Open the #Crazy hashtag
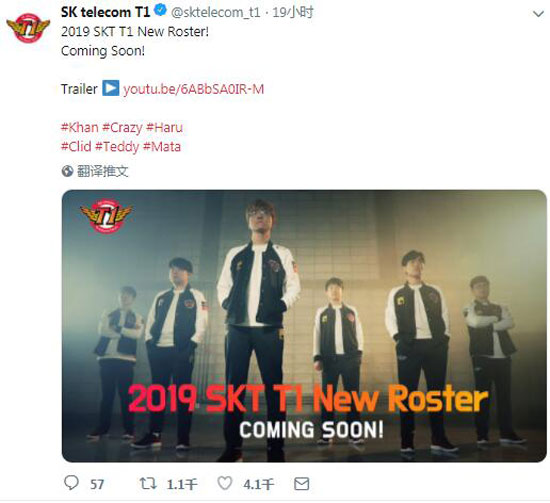The height and width of the screenshot is (503, 550). coord(122,128)
